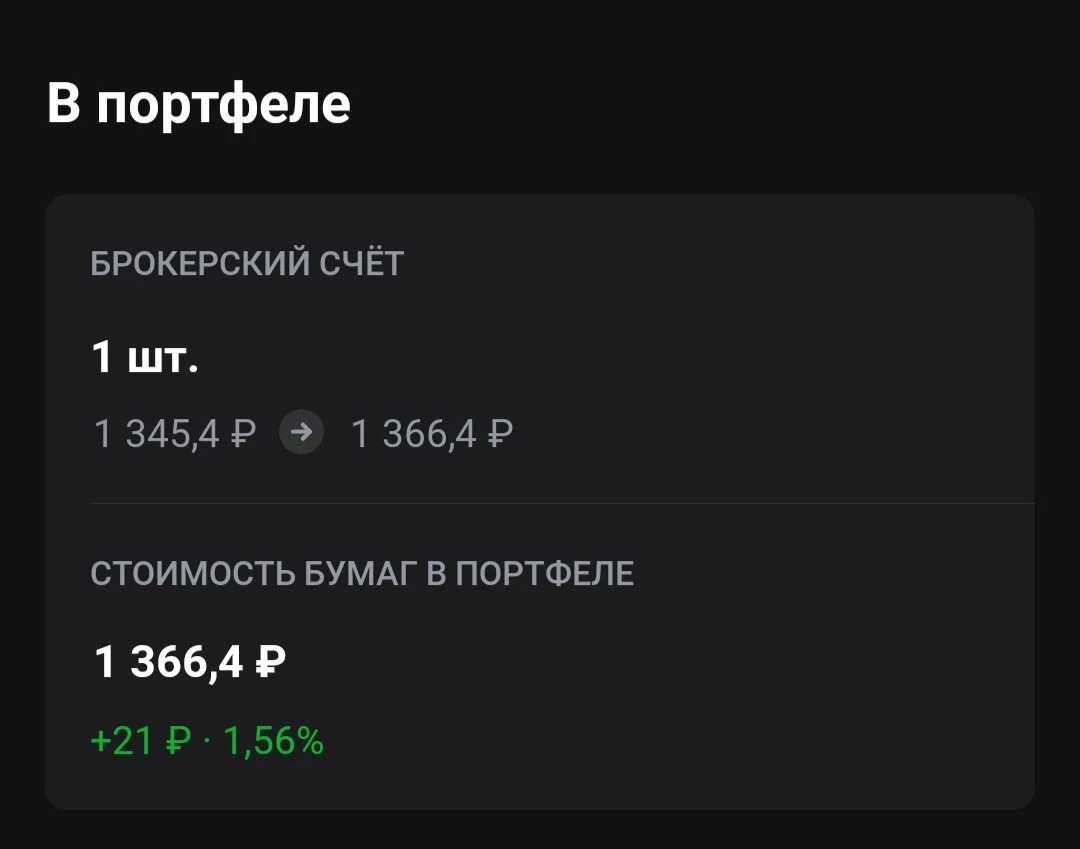Tap the ruble sign after grey 1 366,4
1080x849 pixels.
[499, 434]
